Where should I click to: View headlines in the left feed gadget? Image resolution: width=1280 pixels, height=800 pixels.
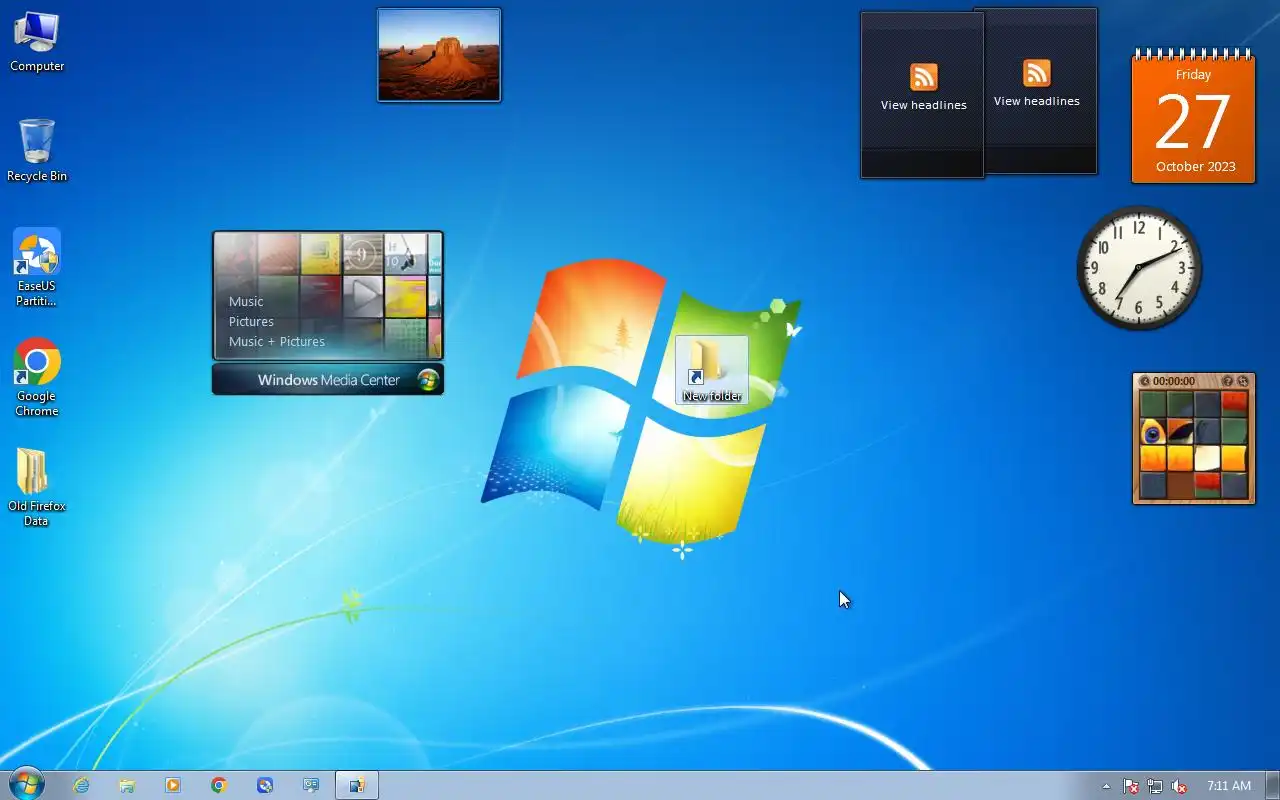(x=923, y=105)
